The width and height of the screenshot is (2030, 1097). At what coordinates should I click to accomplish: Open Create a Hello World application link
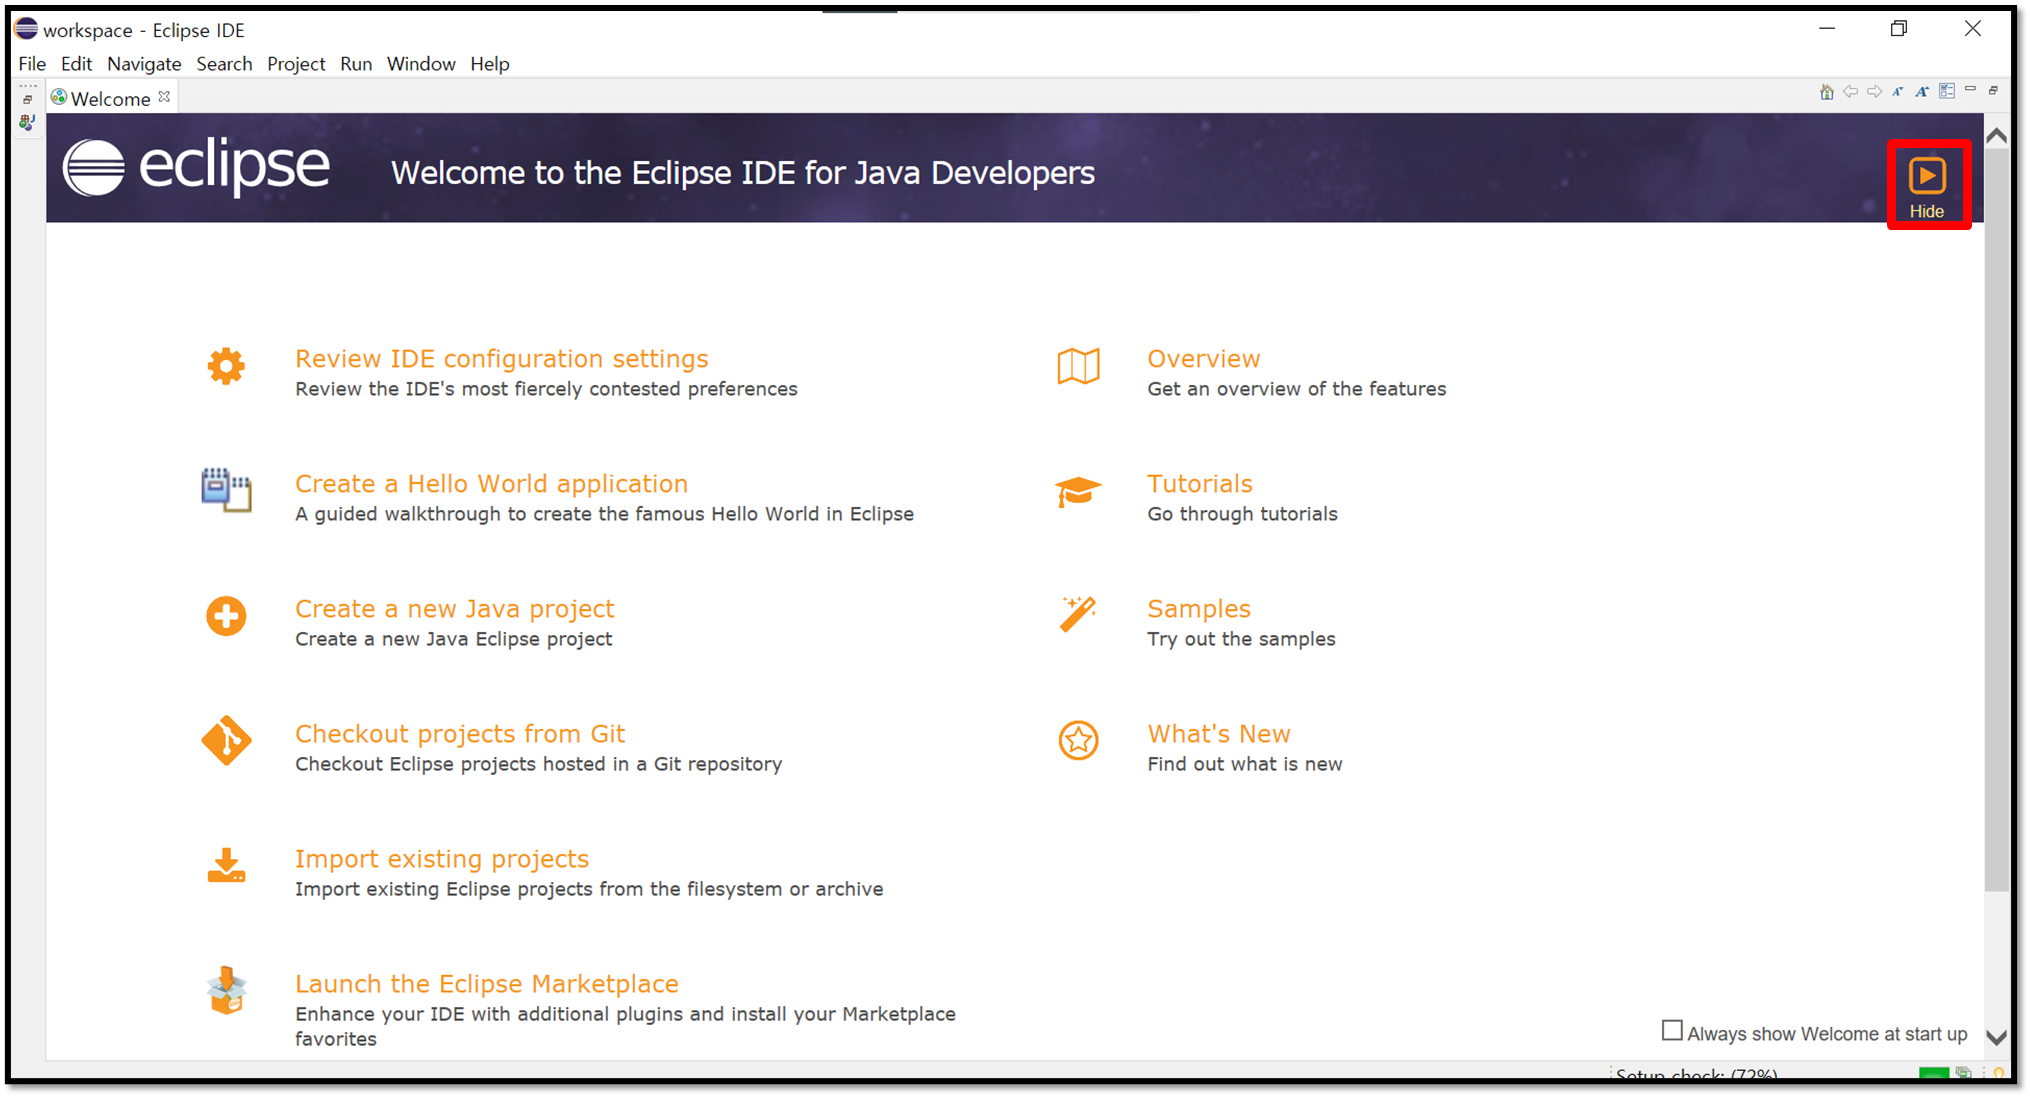[x=491, y=484]
